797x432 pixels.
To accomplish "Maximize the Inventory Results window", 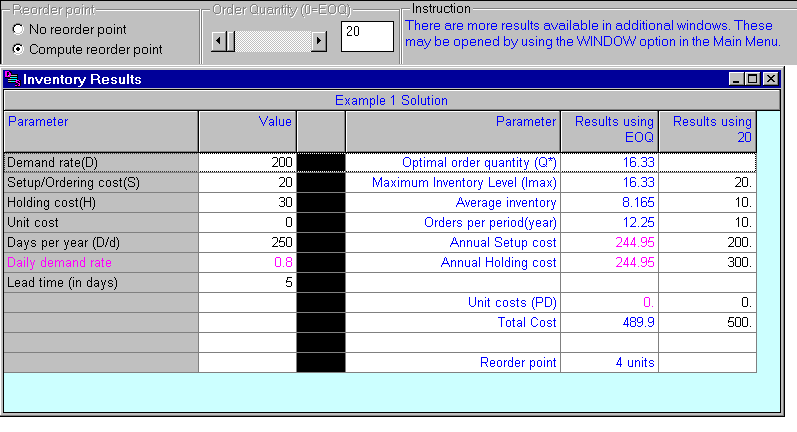I will (x=753, y=78).
